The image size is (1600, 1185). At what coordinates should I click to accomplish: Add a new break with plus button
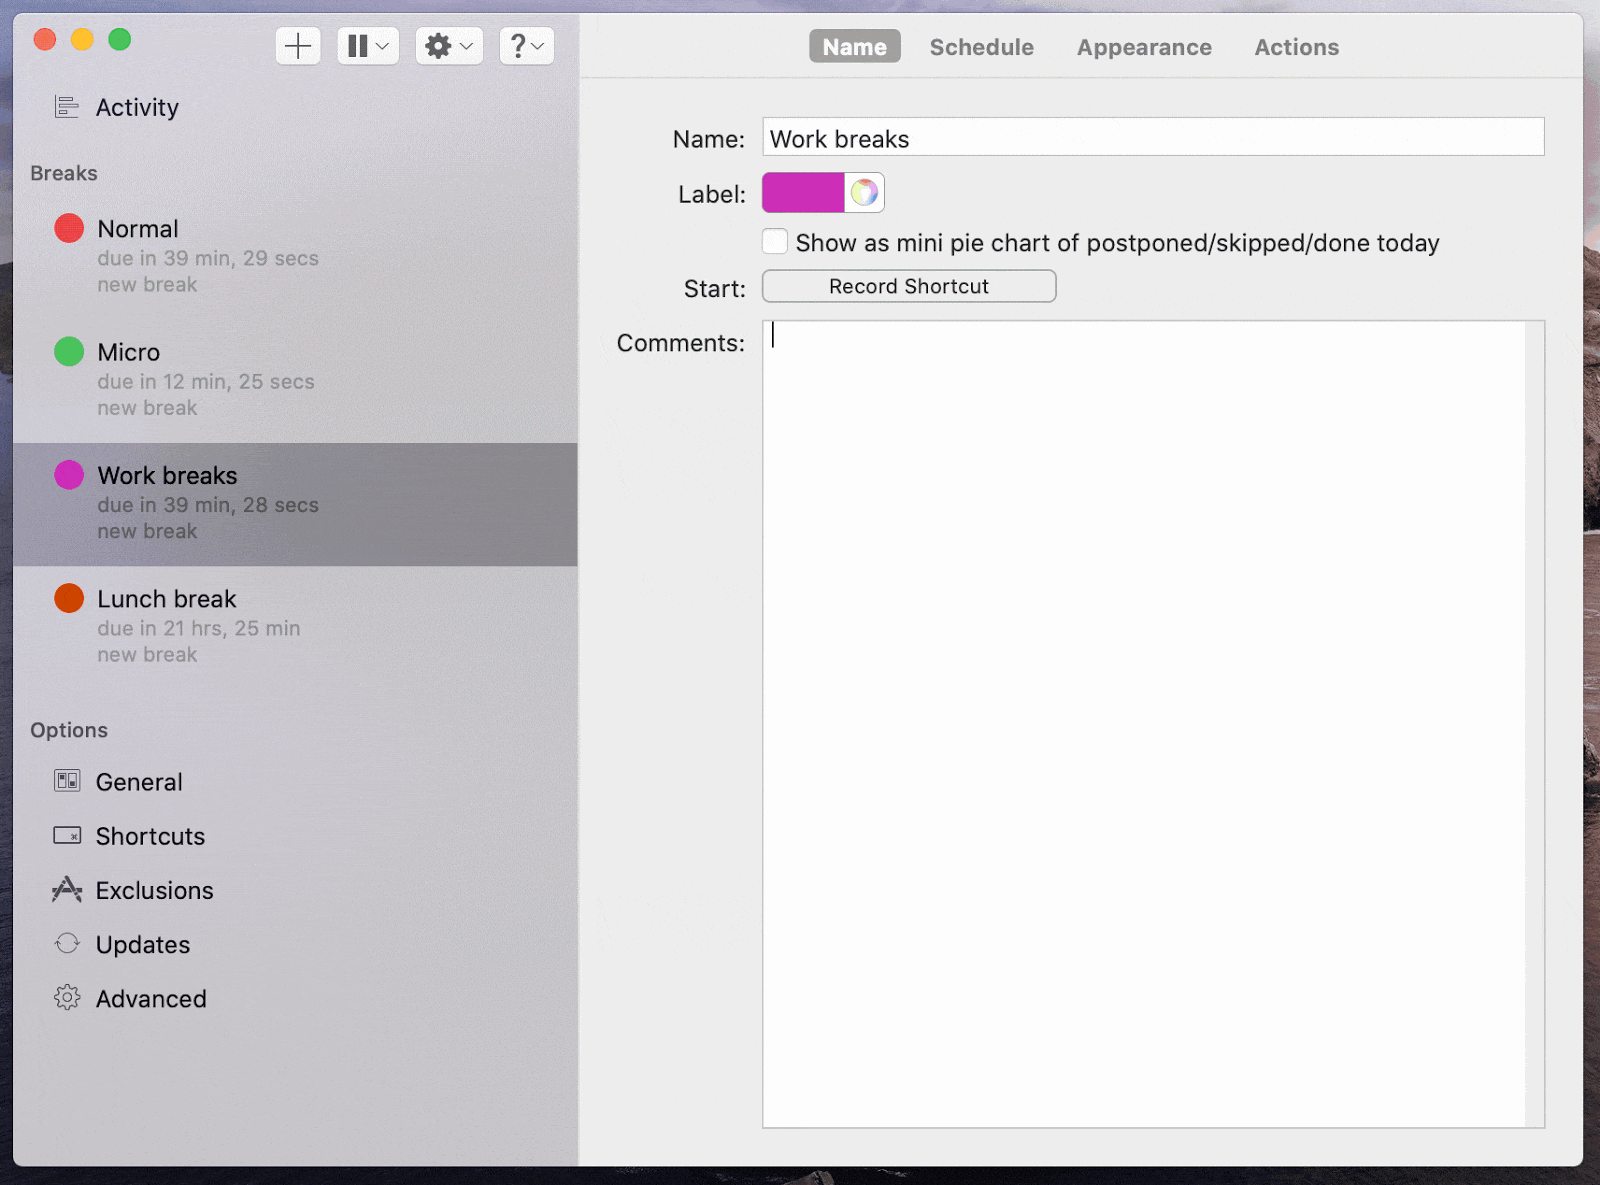click(x=298, y=46)
